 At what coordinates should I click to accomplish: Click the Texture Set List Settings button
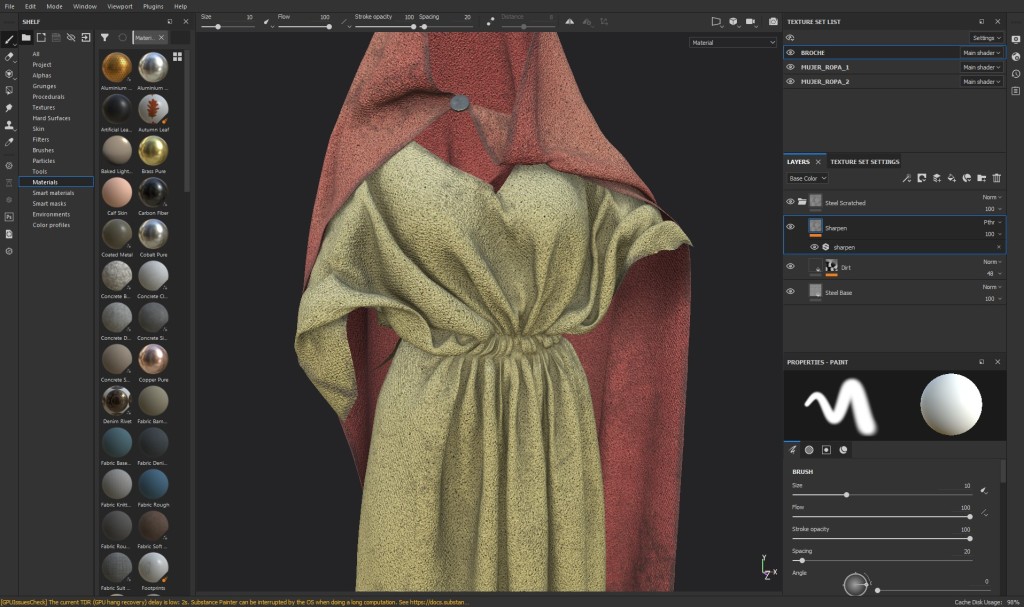(985, 37)
